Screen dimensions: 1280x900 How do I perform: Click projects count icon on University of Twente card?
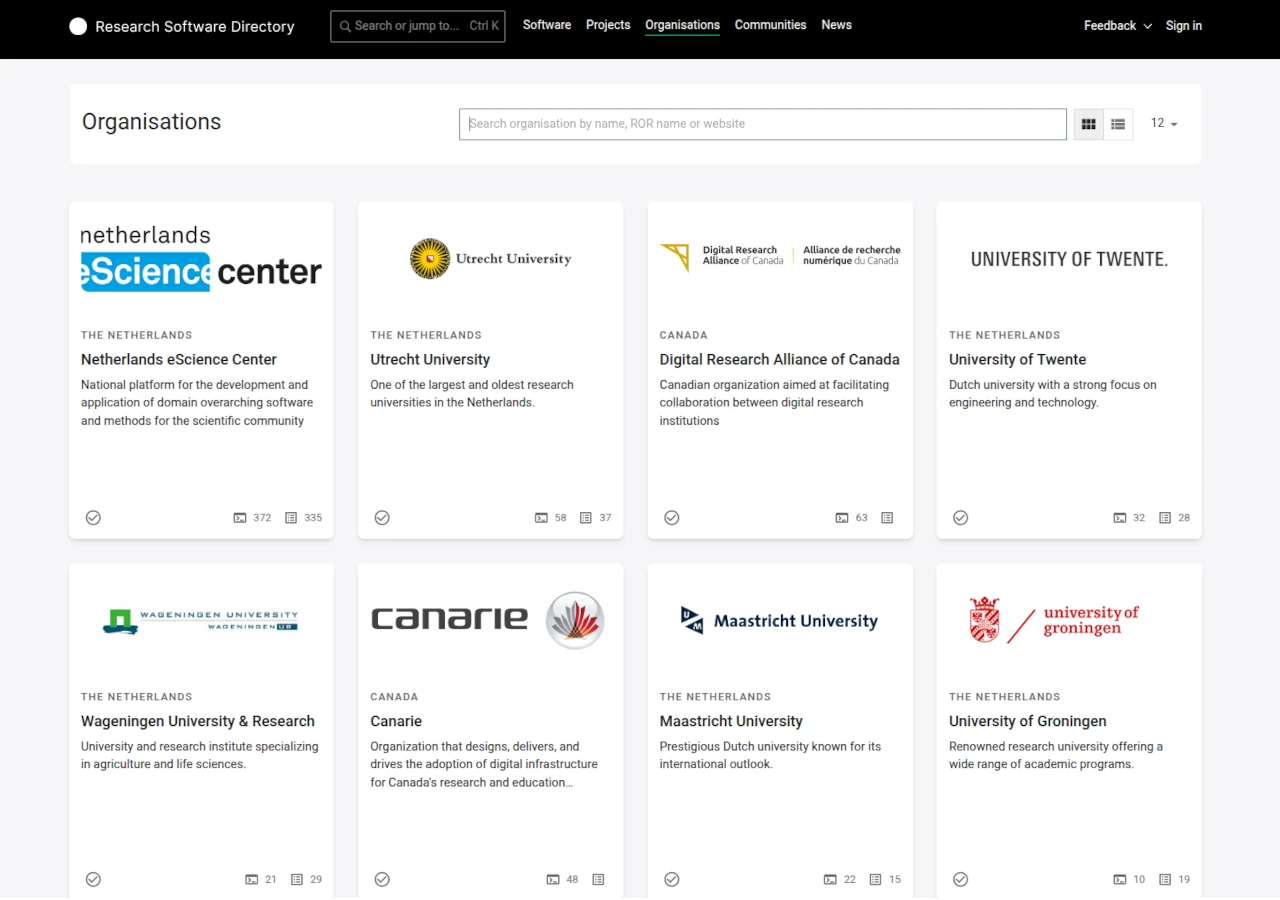[1165, 518]
